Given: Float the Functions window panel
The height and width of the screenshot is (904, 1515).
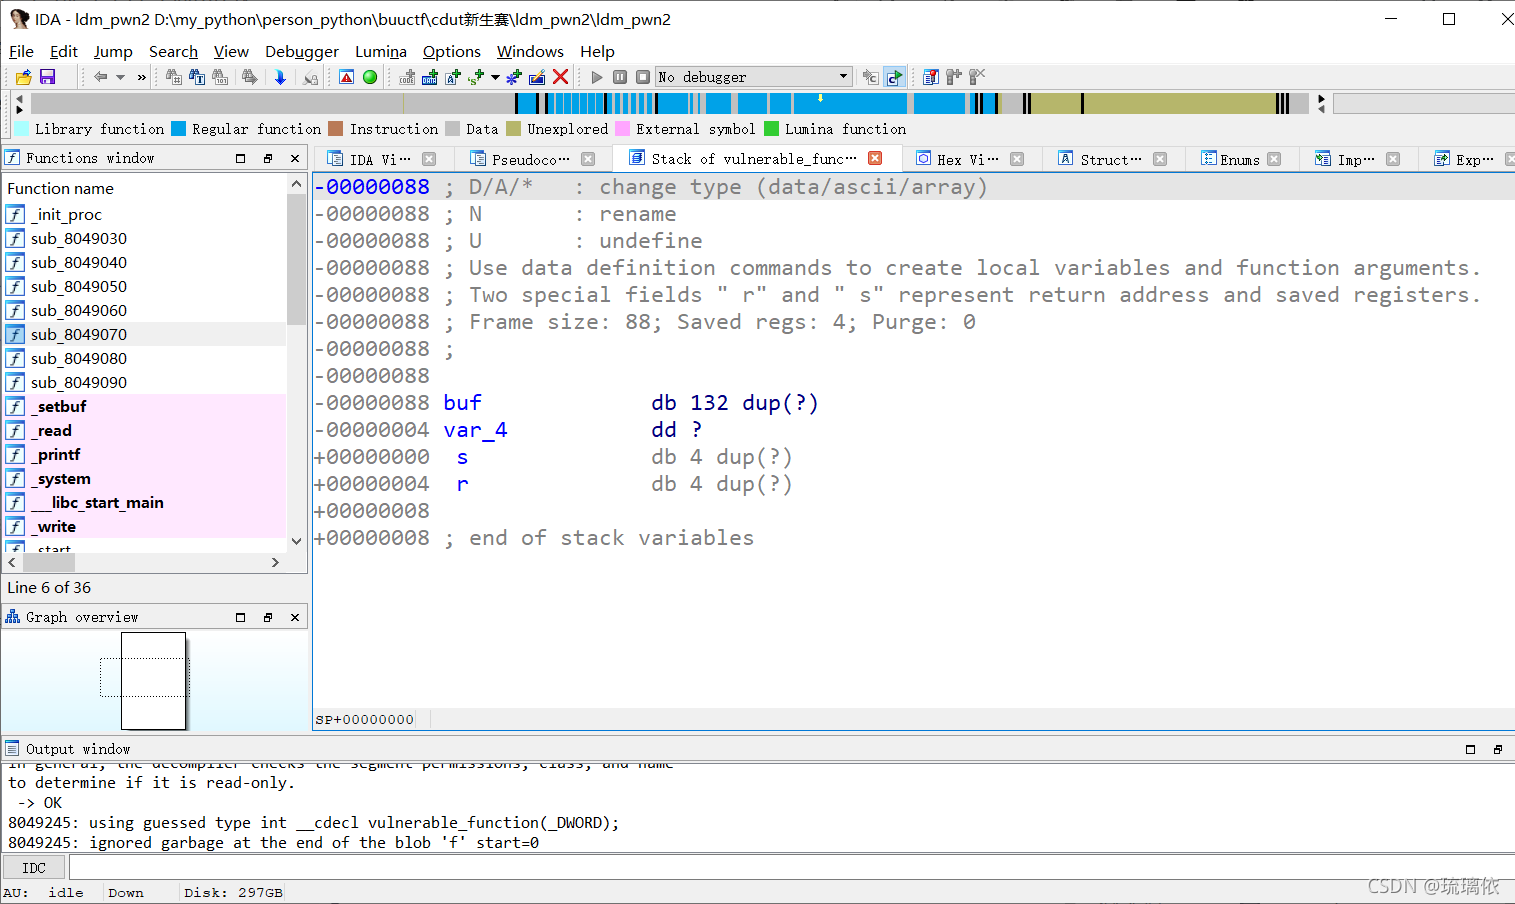Looking at the screenshot, I should tap(267, 158).
